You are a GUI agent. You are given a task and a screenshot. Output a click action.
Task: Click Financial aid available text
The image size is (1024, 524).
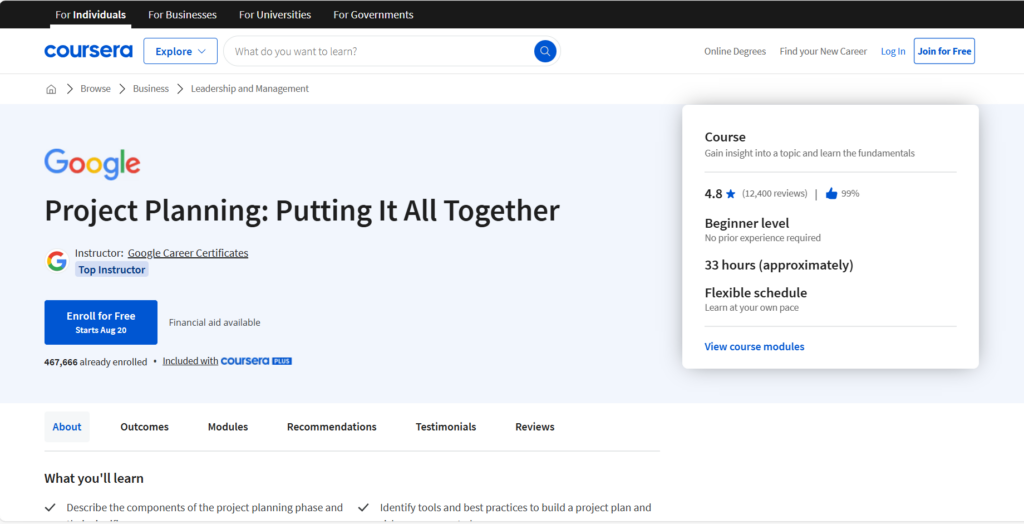(214, 322)
